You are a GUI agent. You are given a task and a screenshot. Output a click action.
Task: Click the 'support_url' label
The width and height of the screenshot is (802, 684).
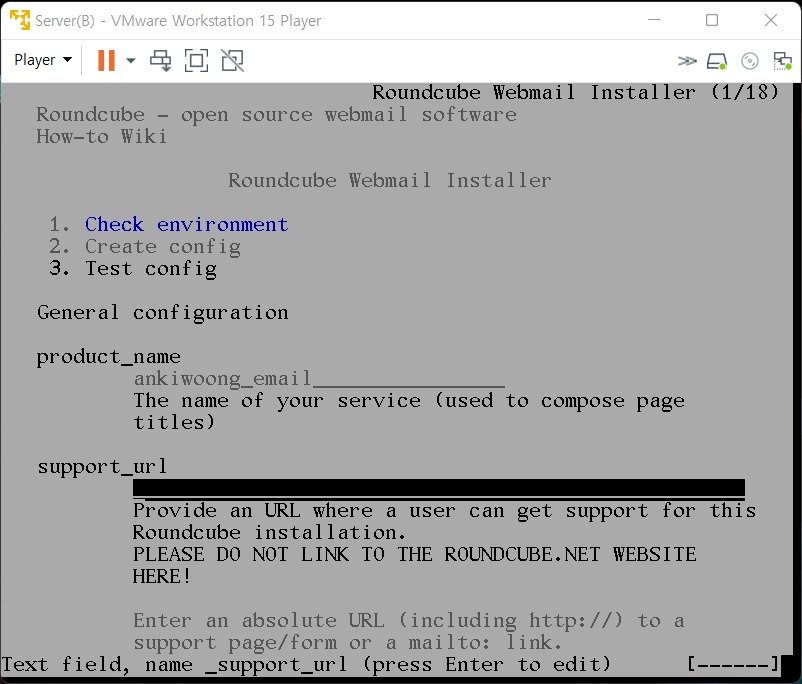tap(102, 467)
